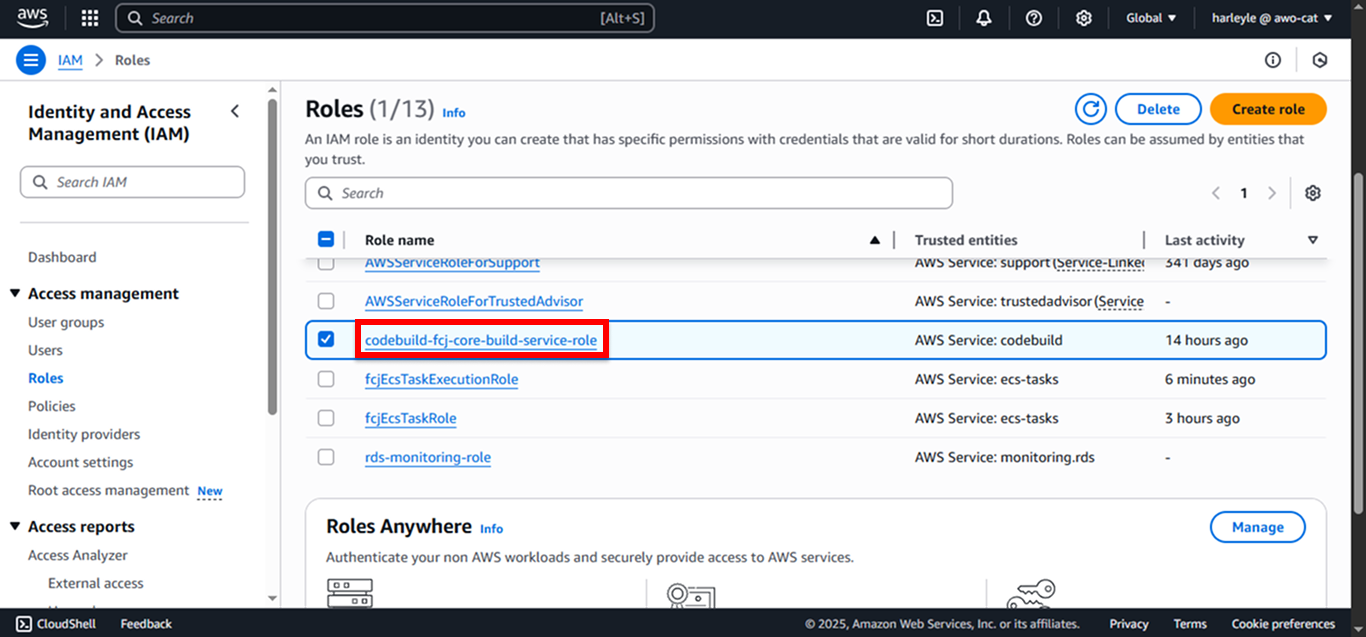Select fcjEcsTaskRole checkbox
1366x637 pixels.
point(326,418)
